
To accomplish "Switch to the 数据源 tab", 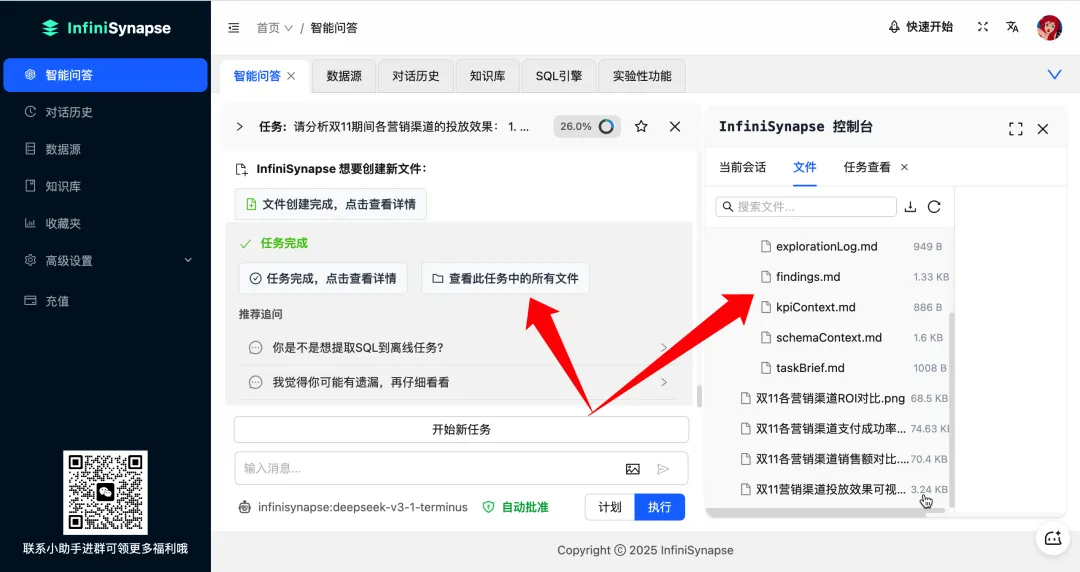I will [344, 76].
